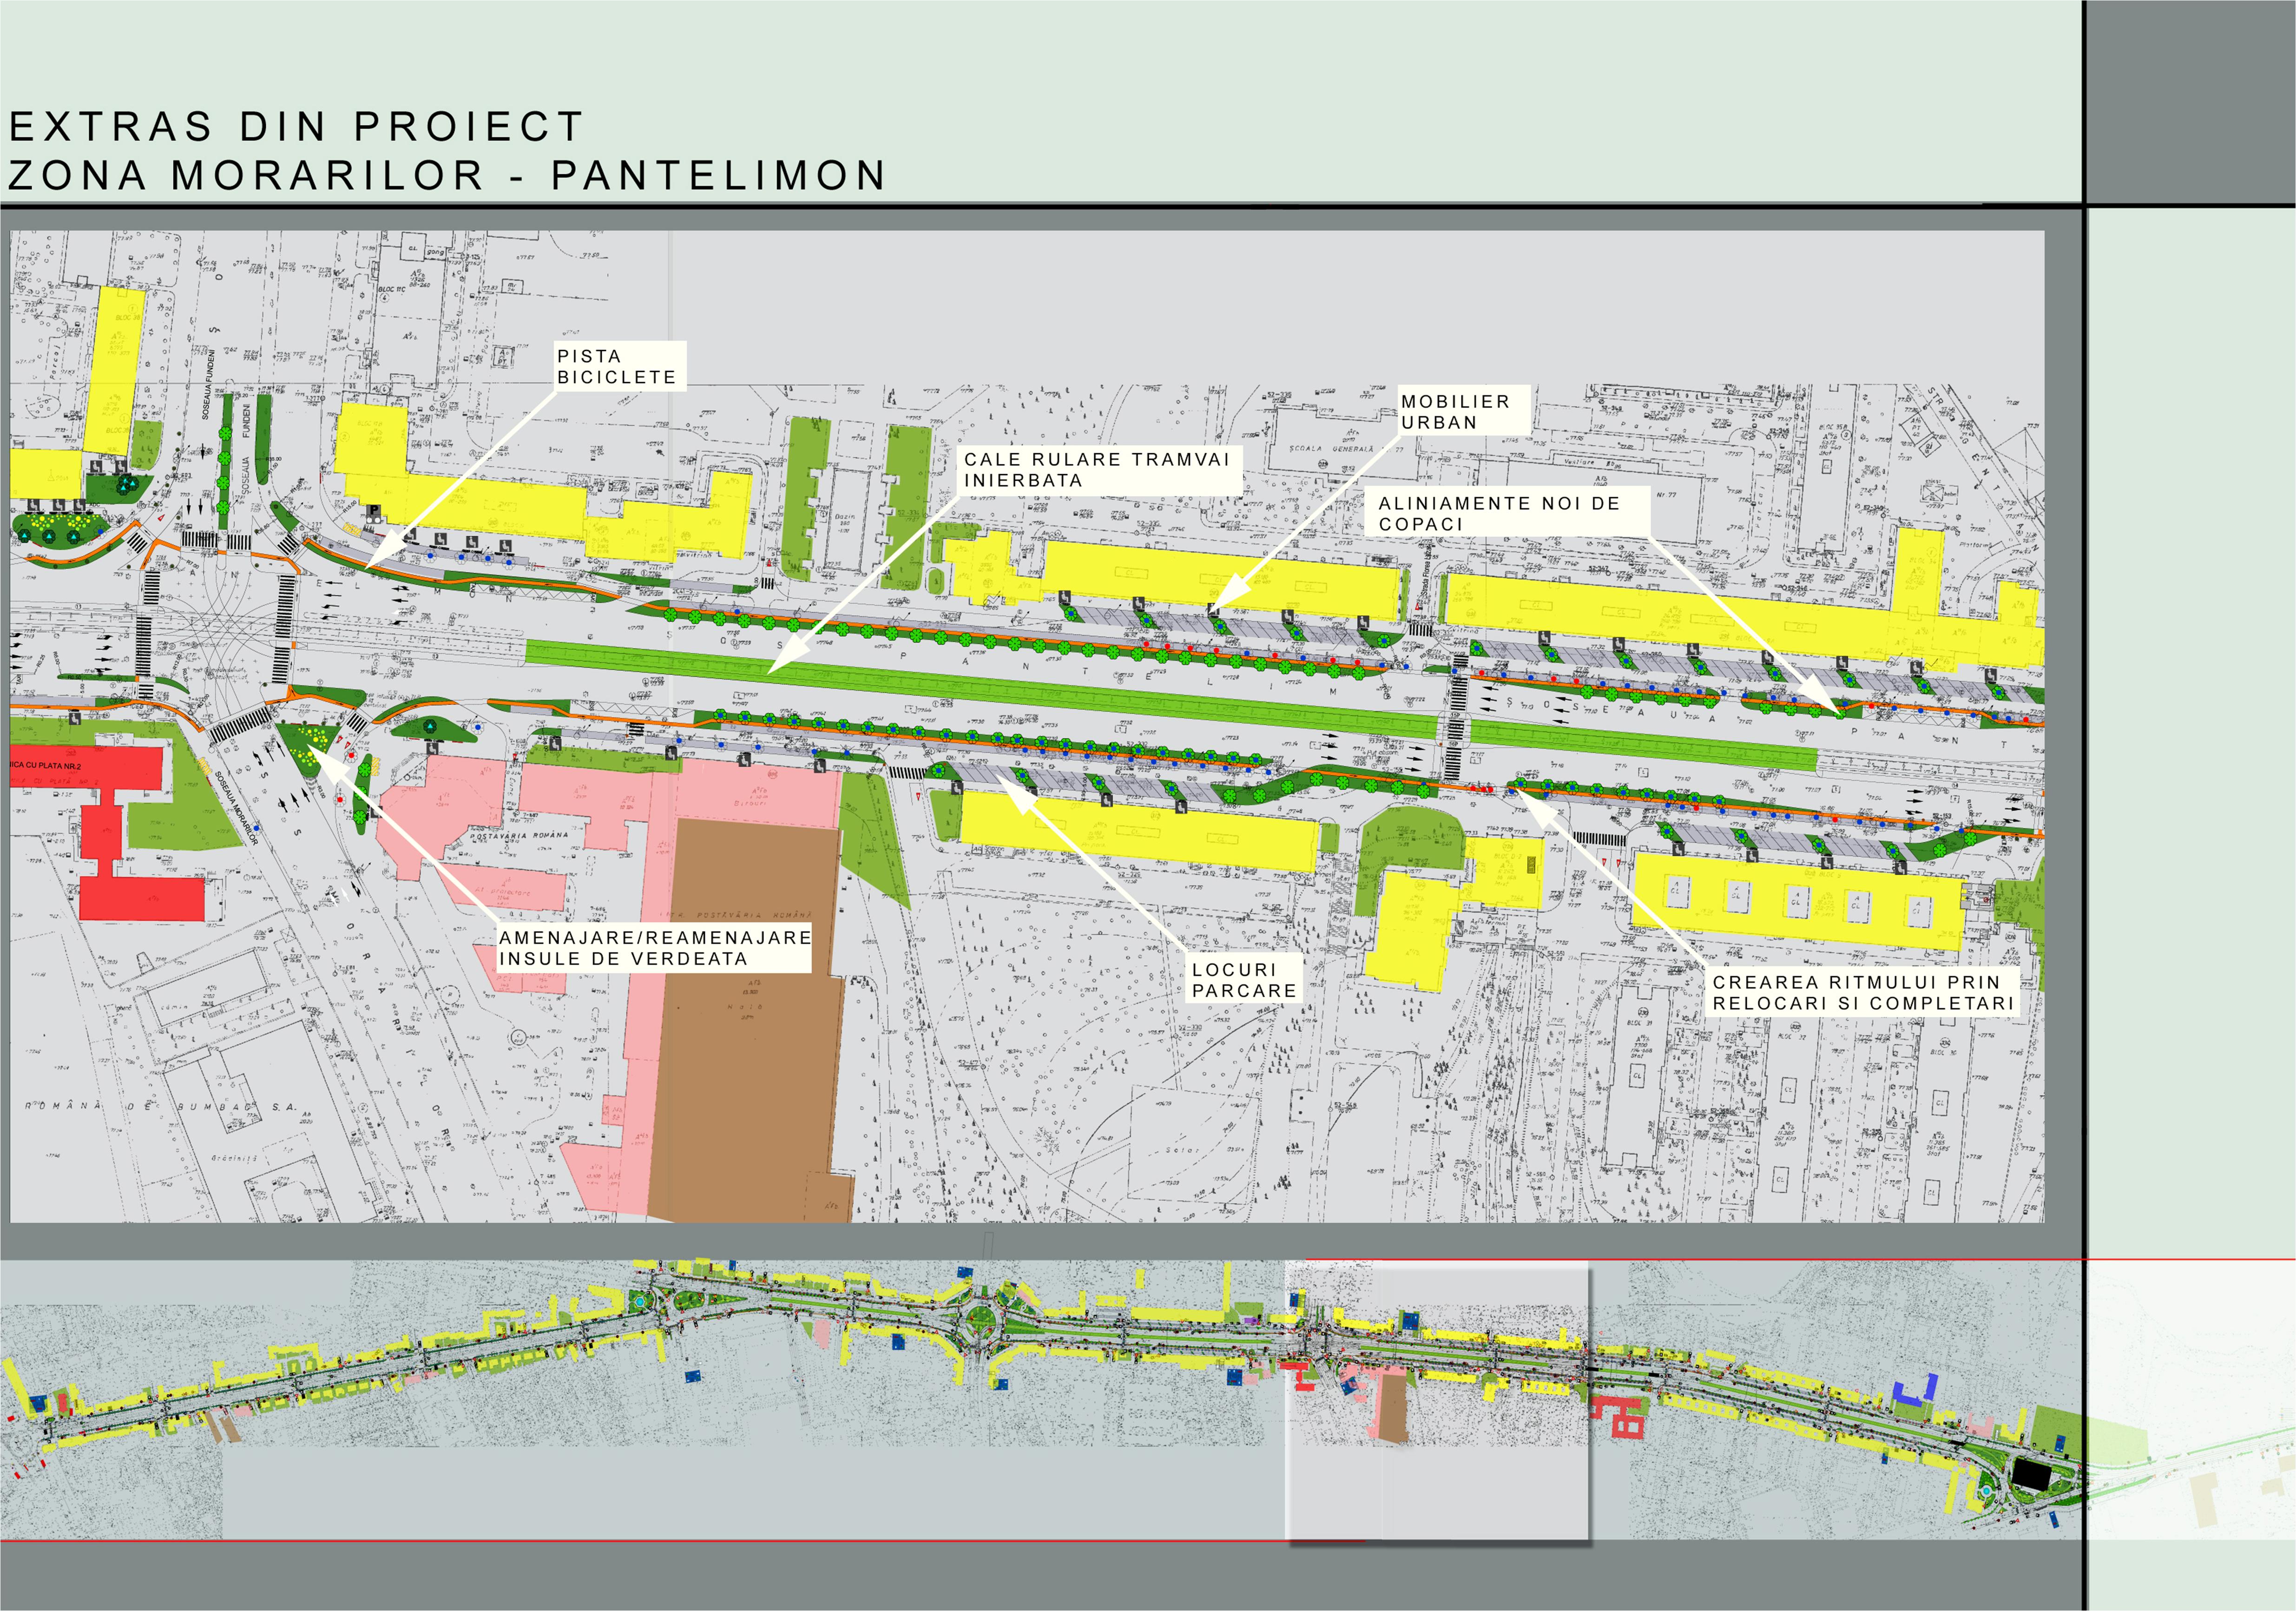The width and height of the screenshot is (2296, 1611).
Task: Click the 'LOCURI PARCARE' callout label
Action: point(1244,980)
